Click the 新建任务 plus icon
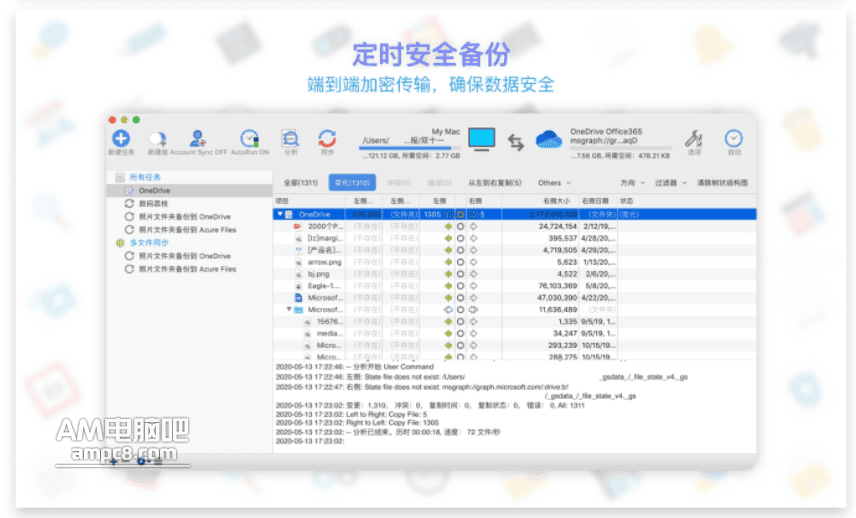This screenshot has width=856, height=518. [x=121, y=138]
